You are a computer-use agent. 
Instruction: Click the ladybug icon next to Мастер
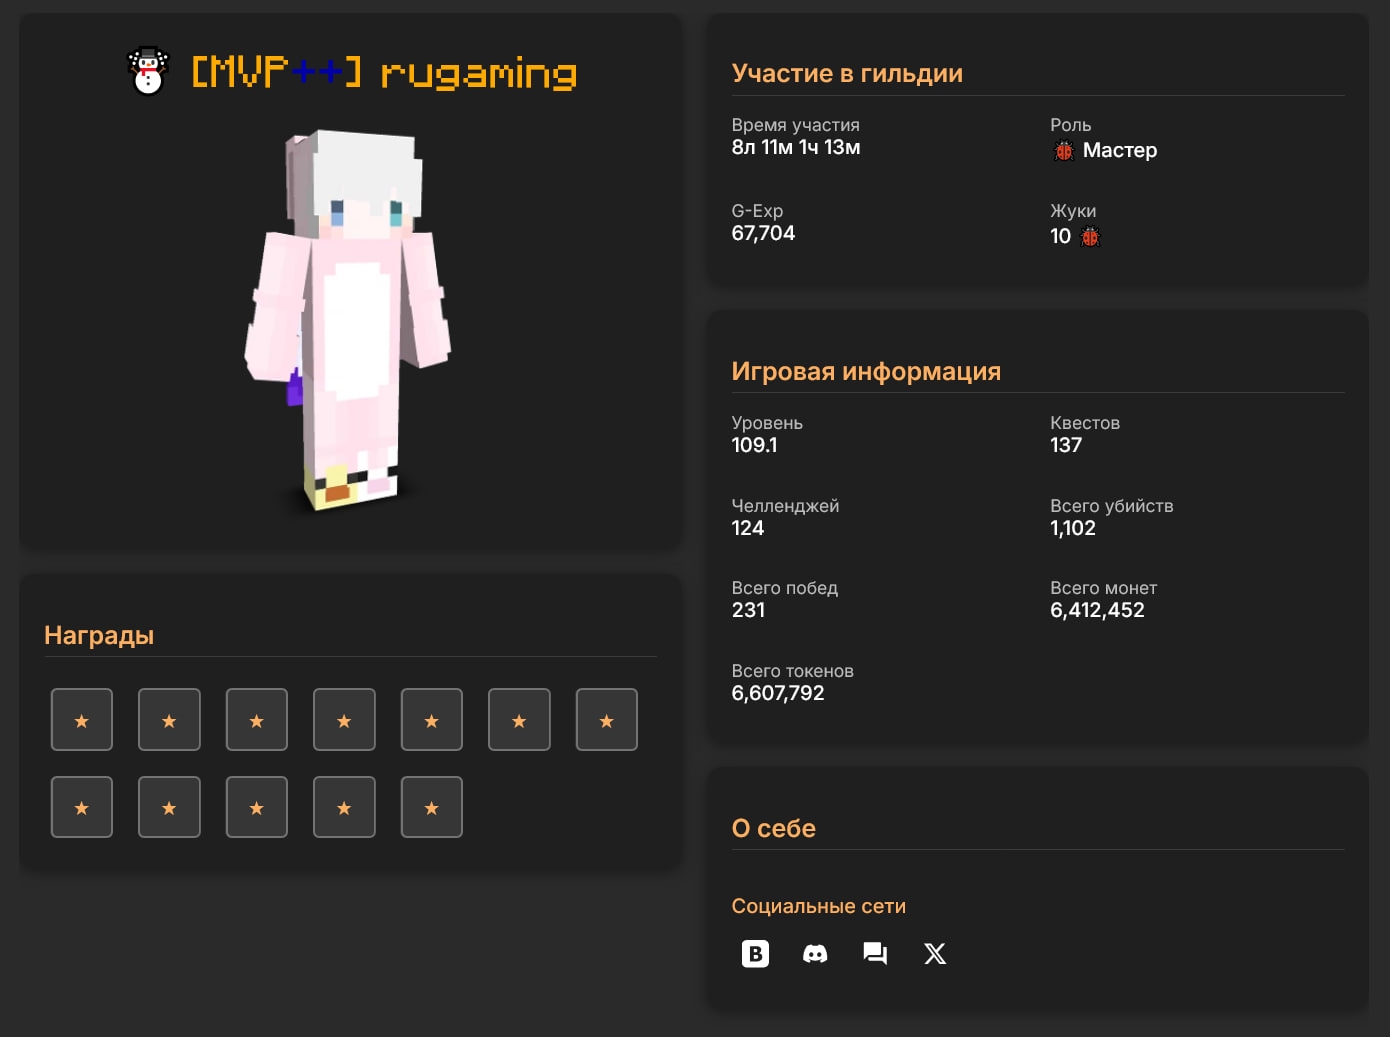[1064, 151]
